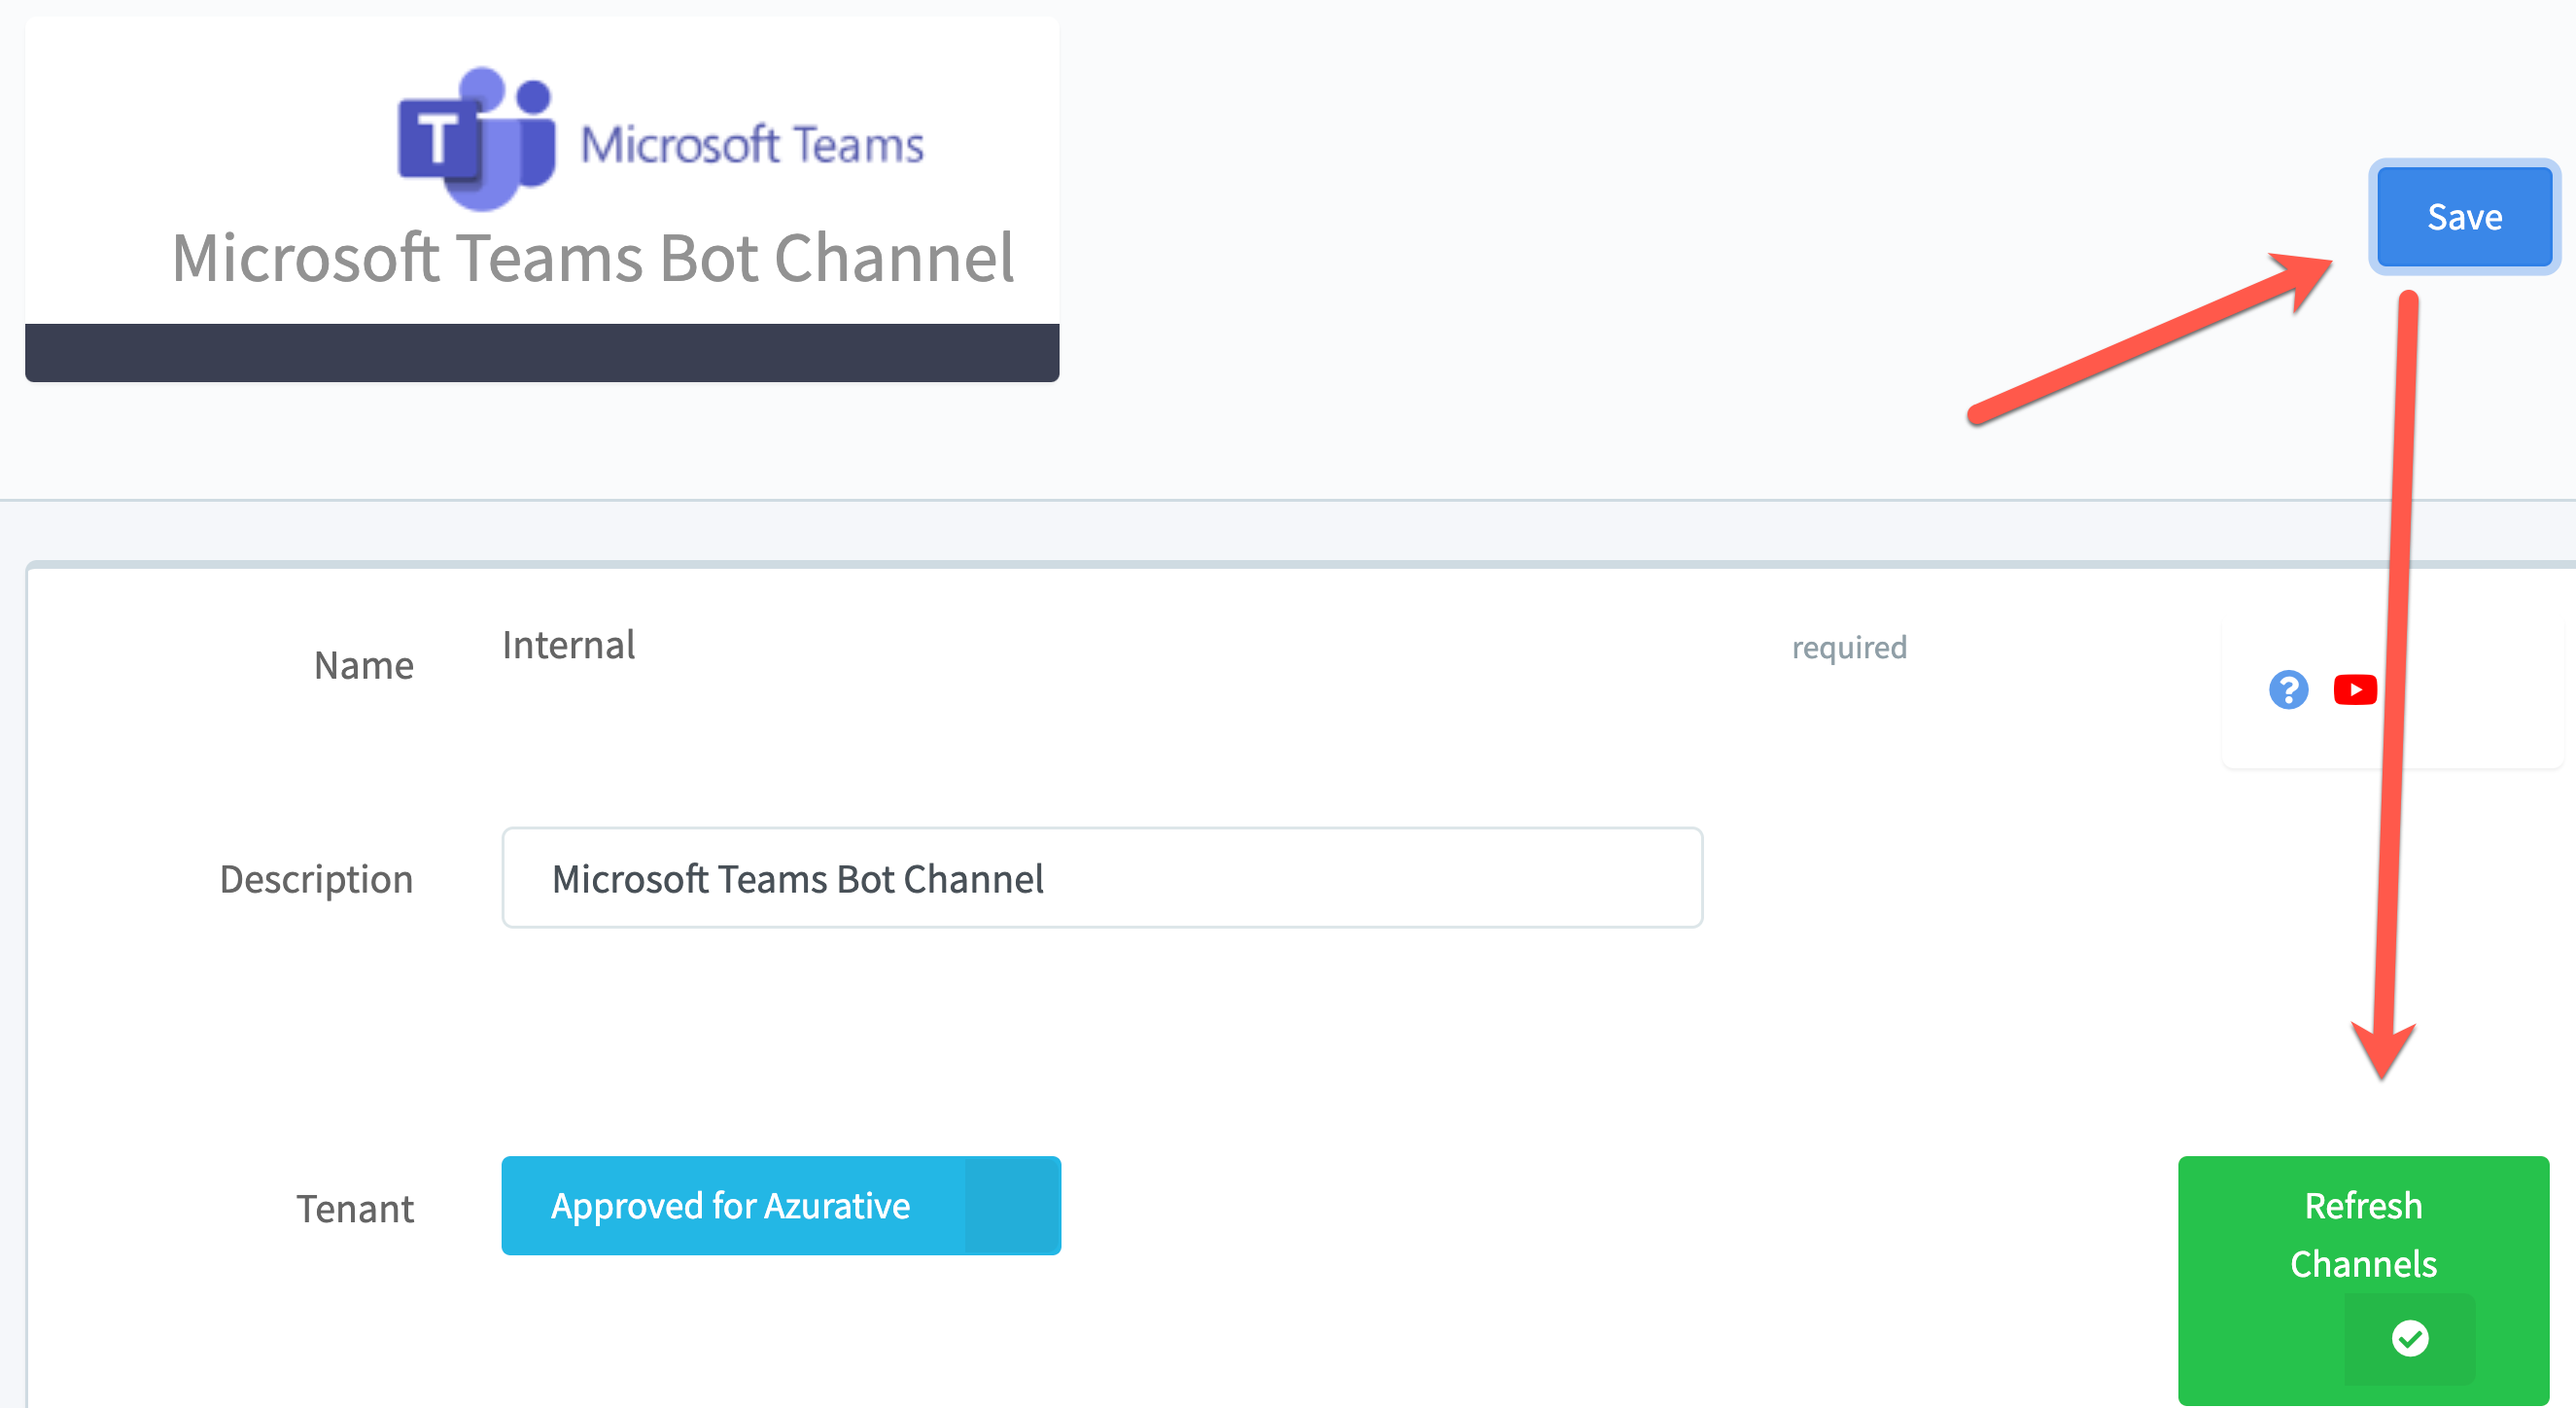Click the blue Save button
Image resolution: width=2576 pixels, height=1408 pixels.
(x=2464, y=217)
